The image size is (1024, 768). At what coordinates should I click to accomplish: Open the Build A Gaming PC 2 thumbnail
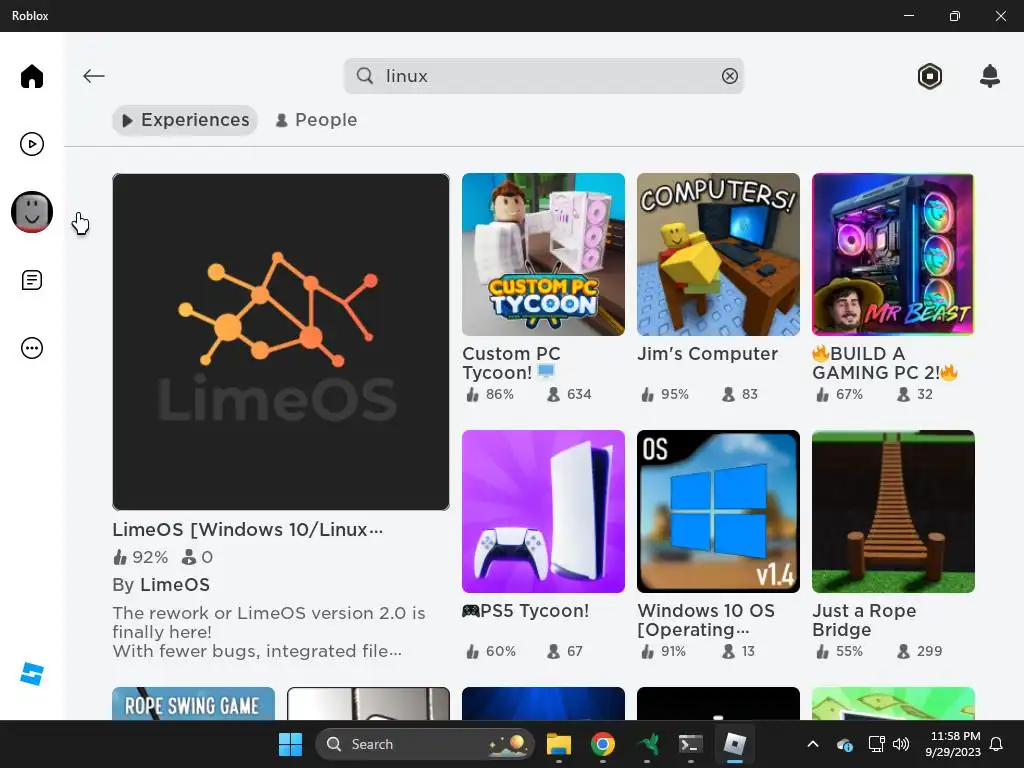pyautogui.click(x=893, y=254)
